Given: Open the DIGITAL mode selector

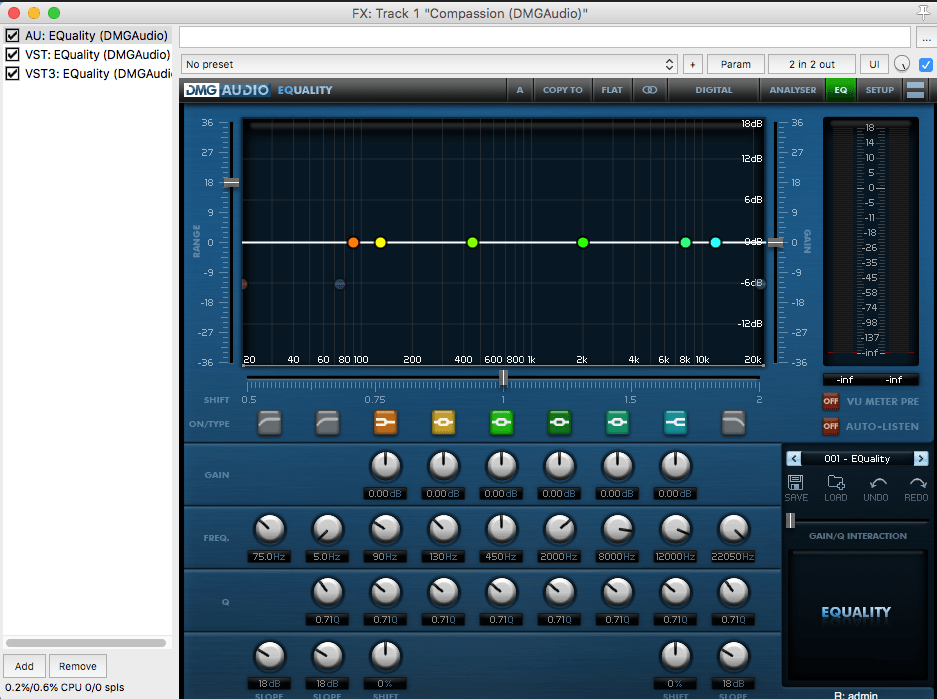Looking at the screenshot, I should (714, 90).
